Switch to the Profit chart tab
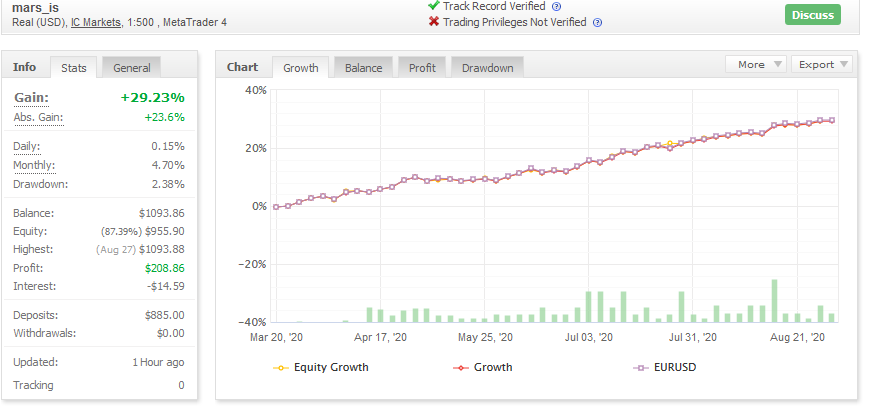 coord(422,68)
